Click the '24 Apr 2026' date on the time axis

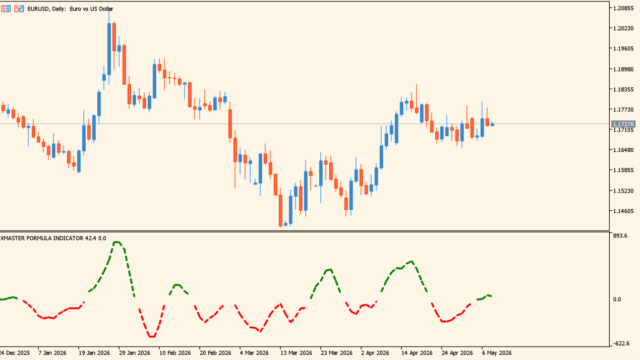(x=457, y=353)
